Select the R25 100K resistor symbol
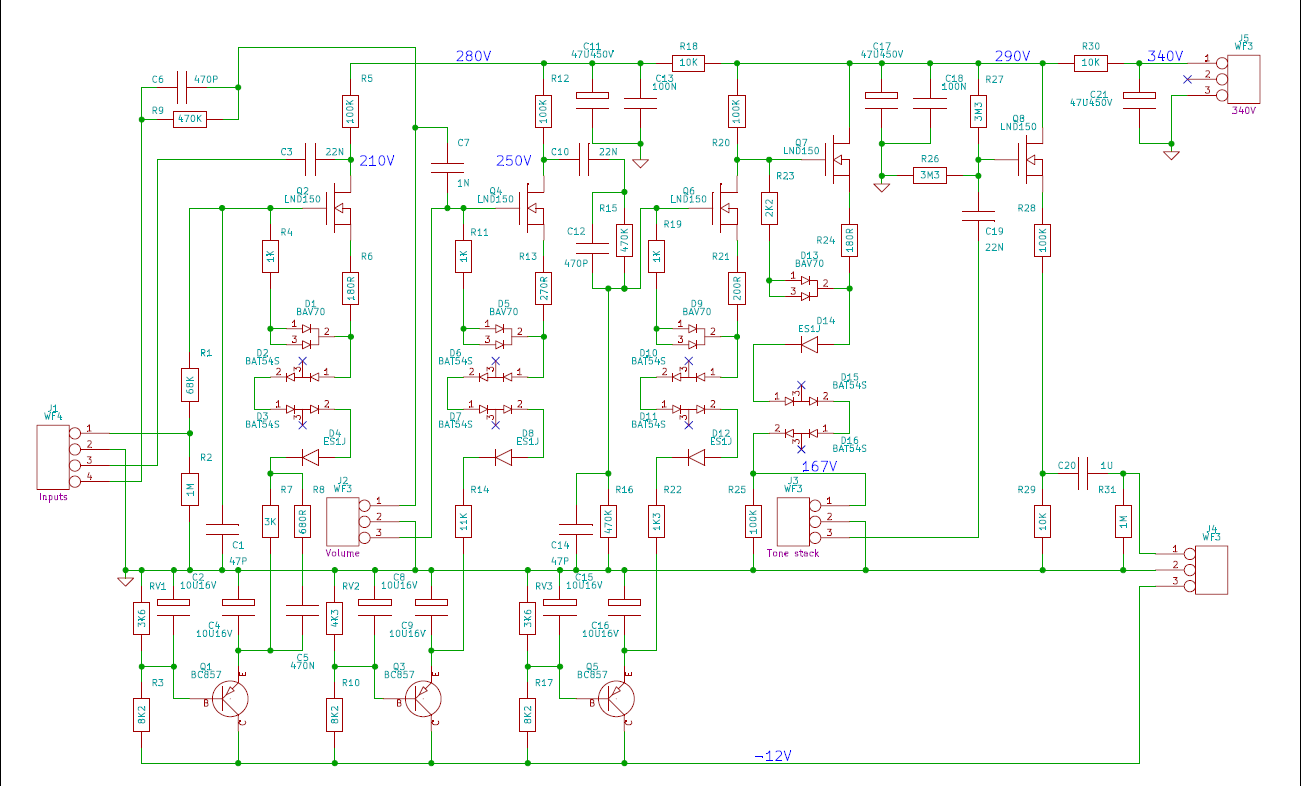1301x786 pixels. 752,521
